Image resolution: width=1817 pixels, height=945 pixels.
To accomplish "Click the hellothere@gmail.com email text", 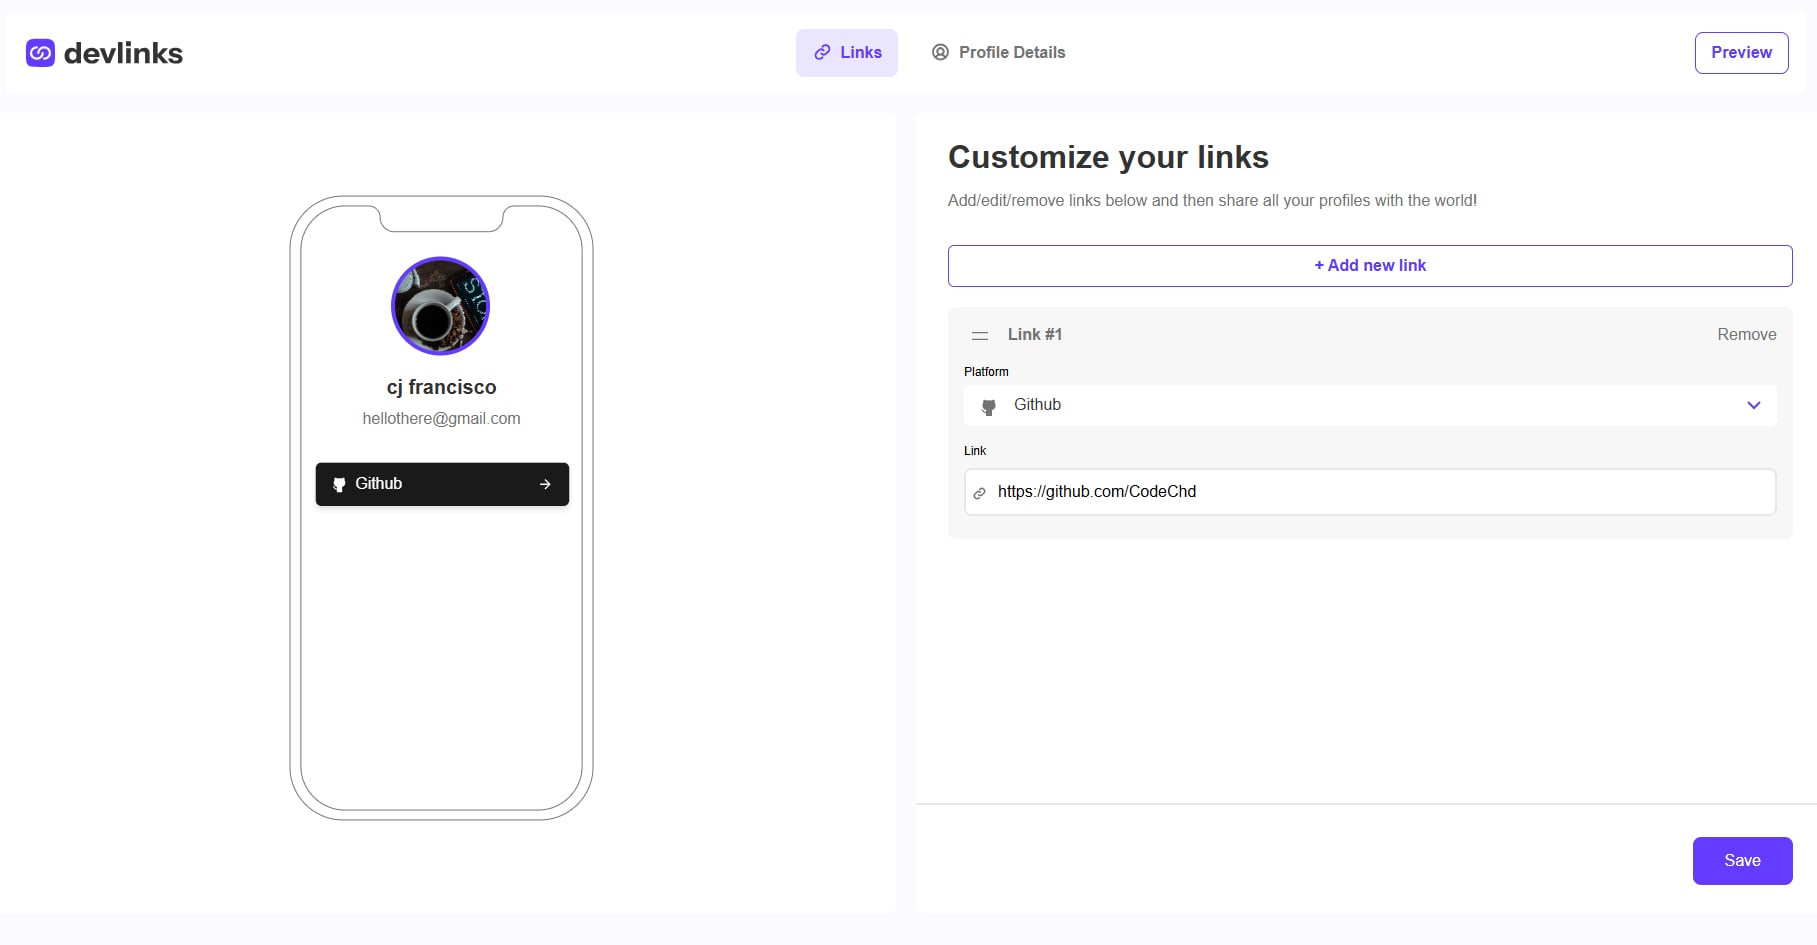I will click(441, 418).
